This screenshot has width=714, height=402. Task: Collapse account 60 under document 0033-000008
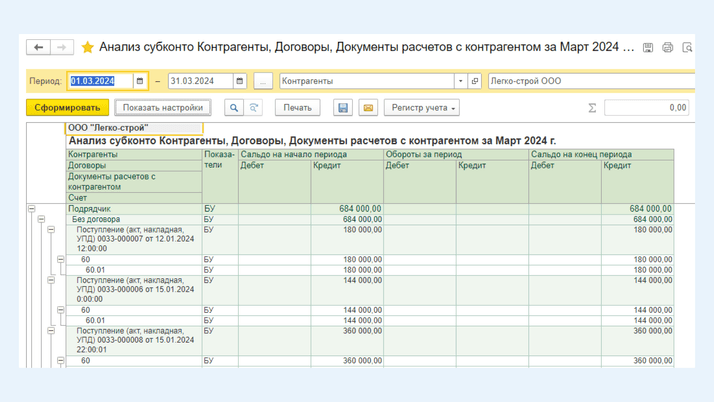pyautogui.click(x=61, y=361)
